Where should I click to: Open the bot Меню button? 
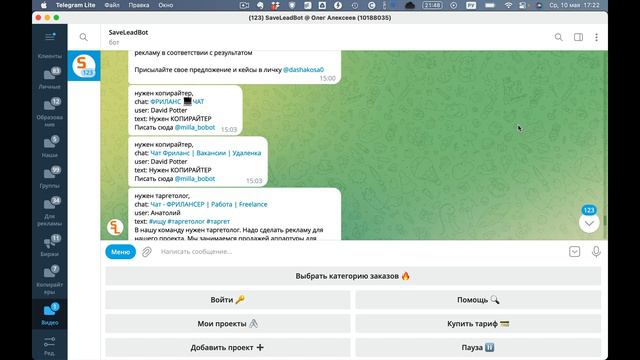(x=120, y=252)
